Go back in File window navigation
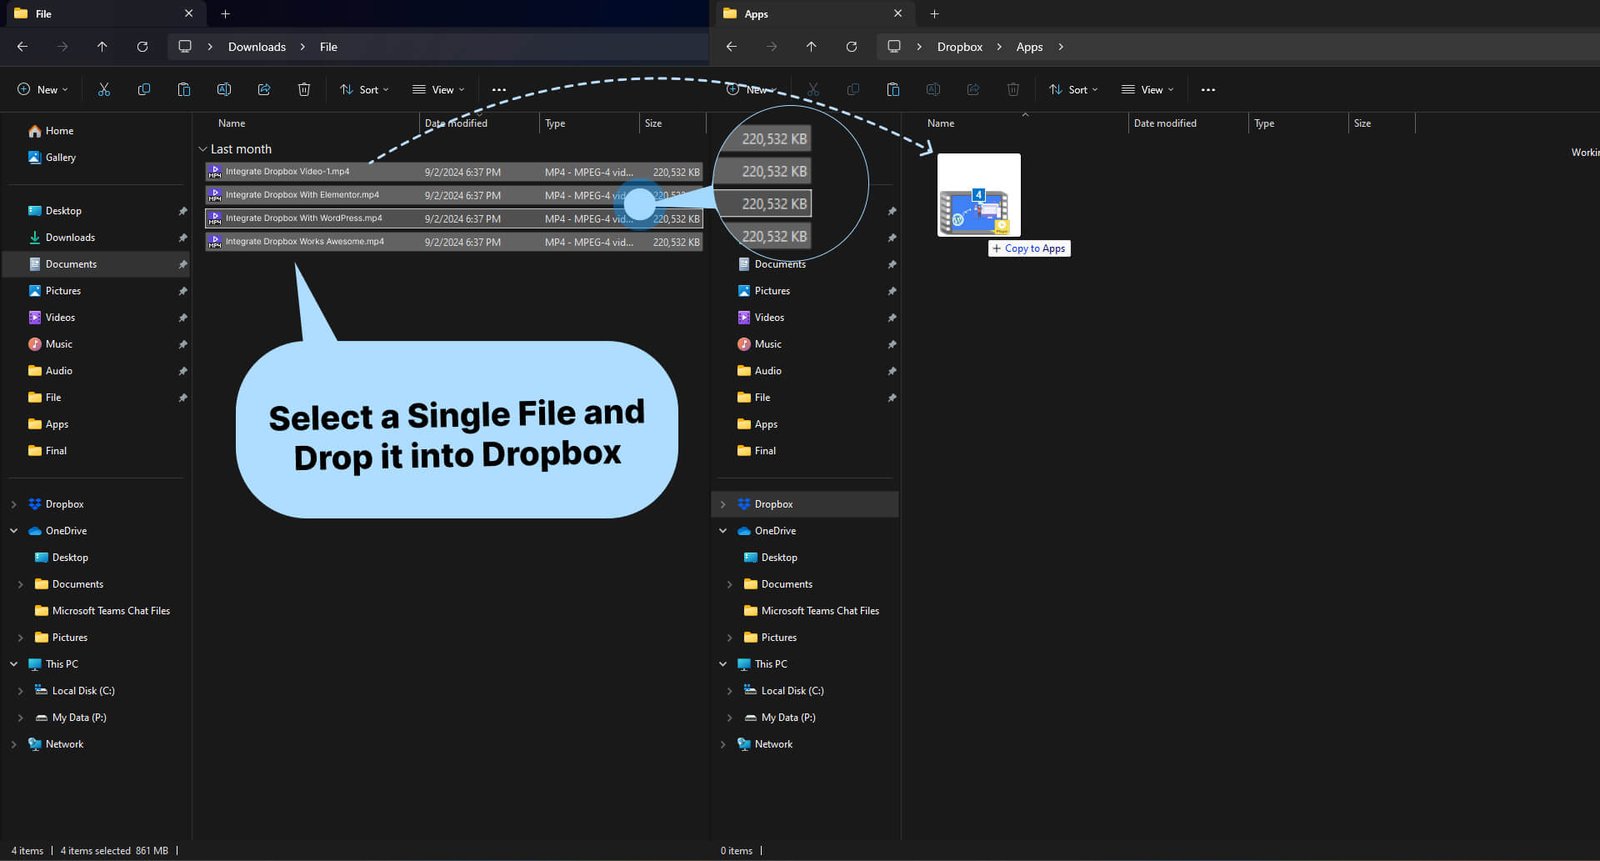Image resolution: width=1600 pixels, height=861 pixels. (x=22, y=47)
